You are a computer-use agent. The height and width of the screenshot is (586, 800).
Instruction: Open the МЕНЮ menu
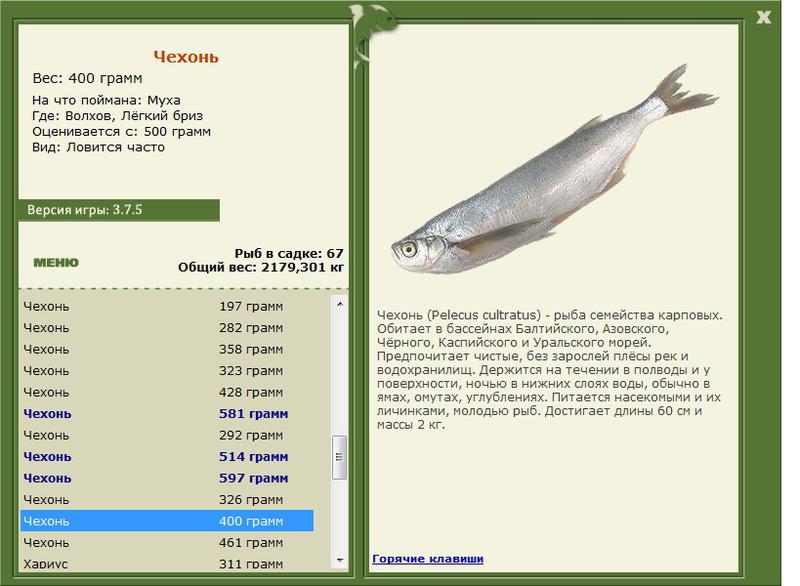tap(56, 263)
